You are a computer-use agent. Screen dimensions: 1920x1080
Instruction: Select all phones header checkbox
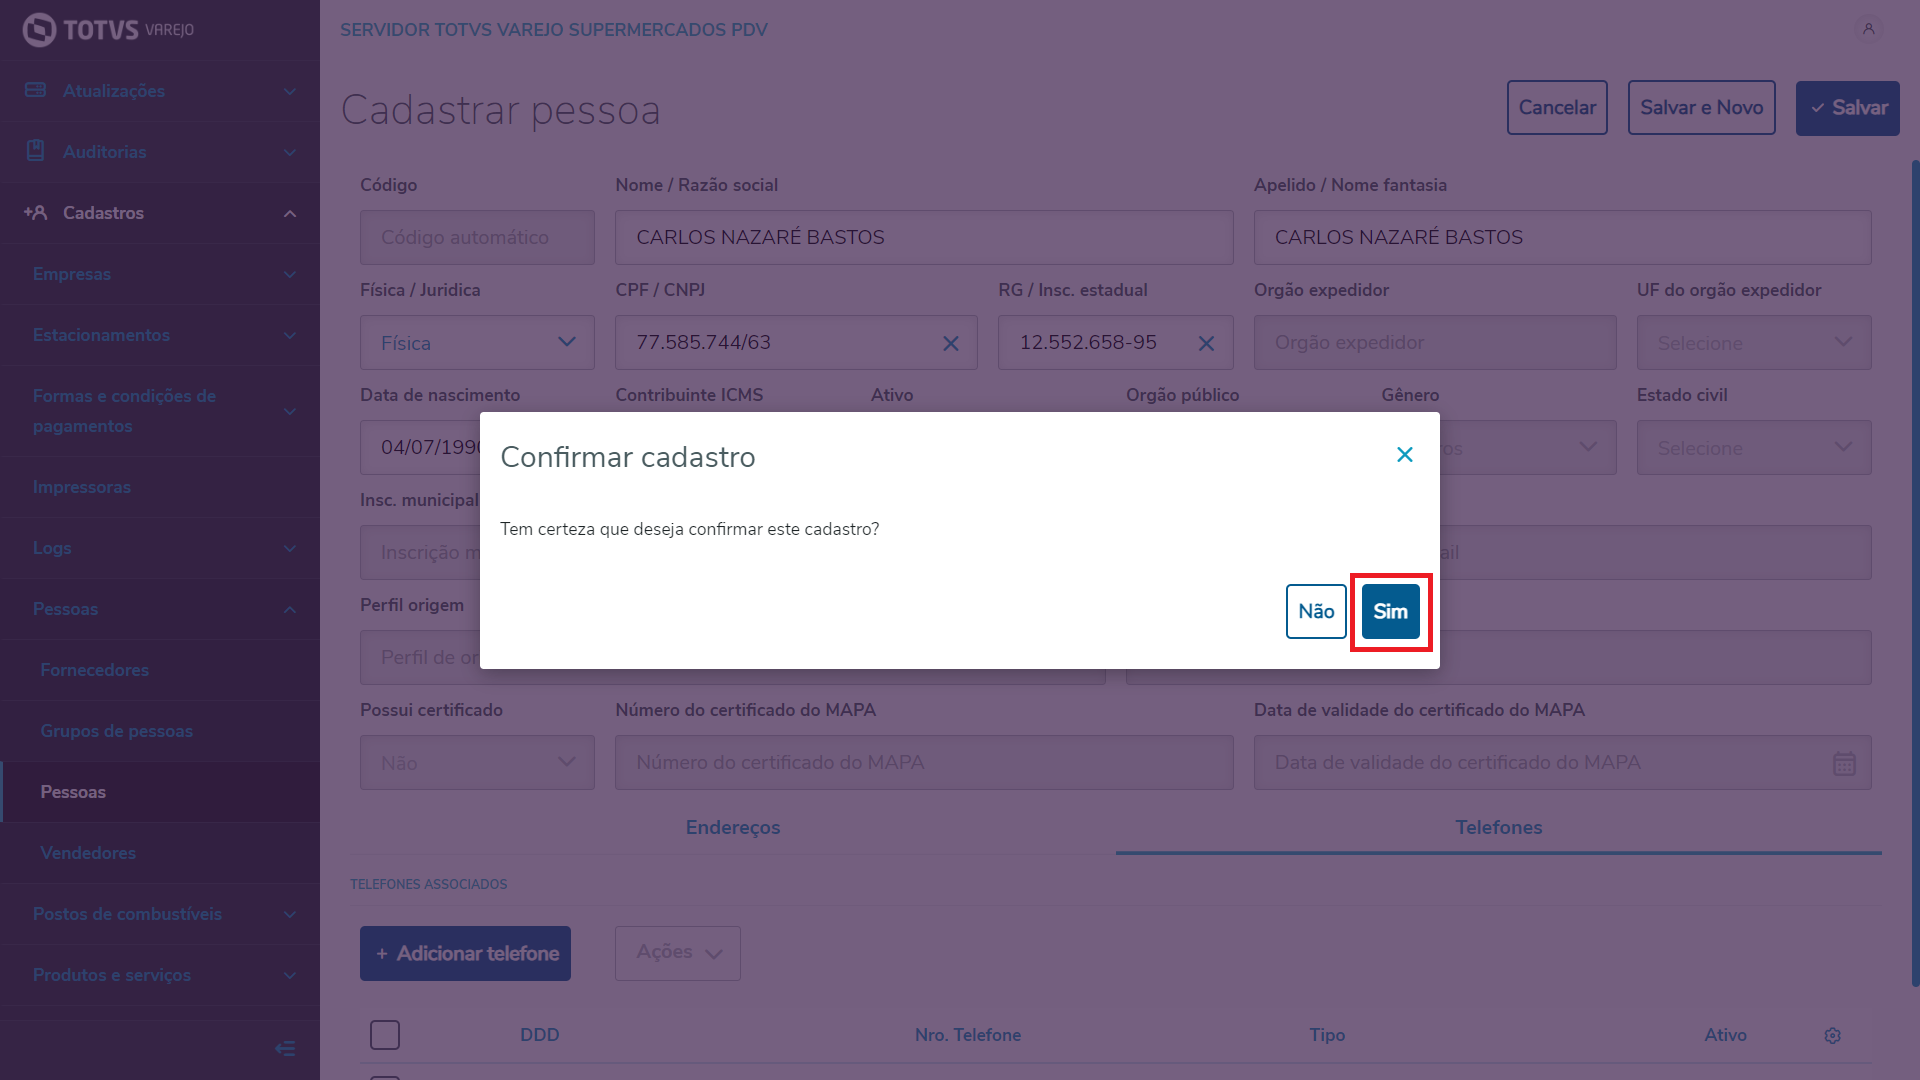tap(385, 1035)
